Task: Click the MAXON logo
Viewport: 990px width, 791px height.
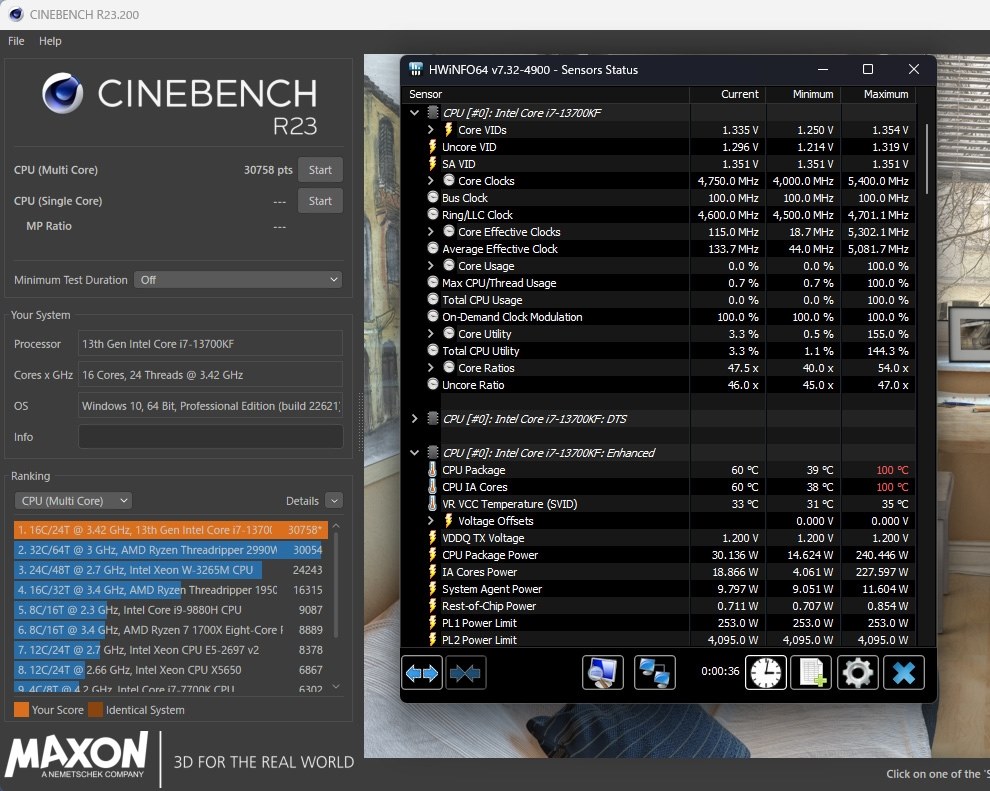Action: [x=76, y=756]
